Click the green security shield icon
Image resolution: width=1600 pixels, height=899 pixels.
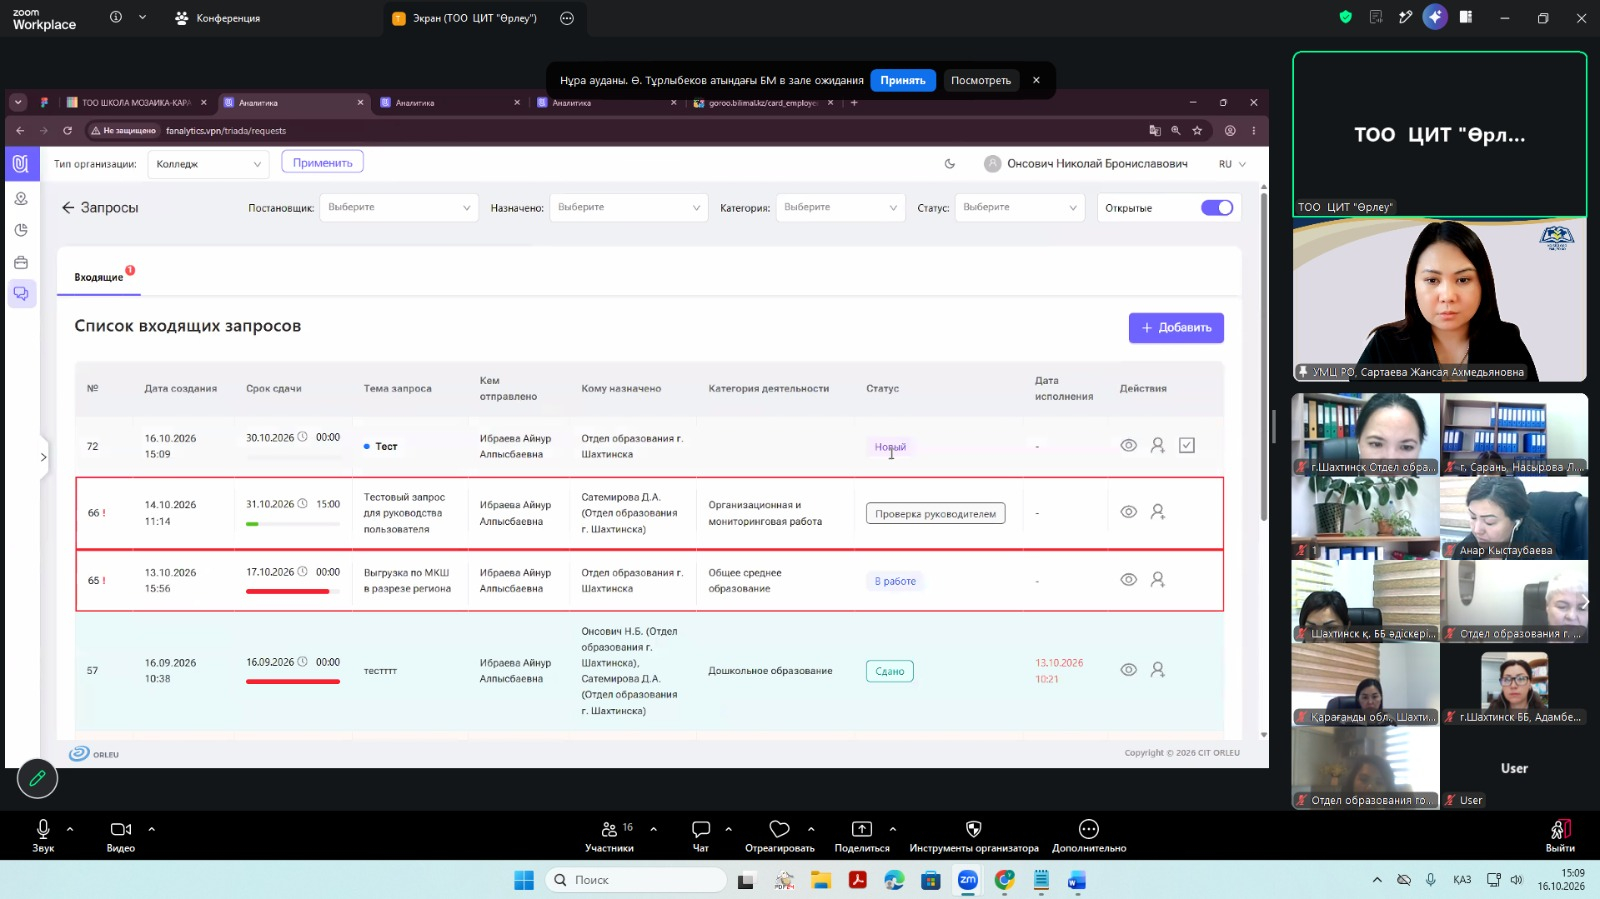click(1346, 17)
